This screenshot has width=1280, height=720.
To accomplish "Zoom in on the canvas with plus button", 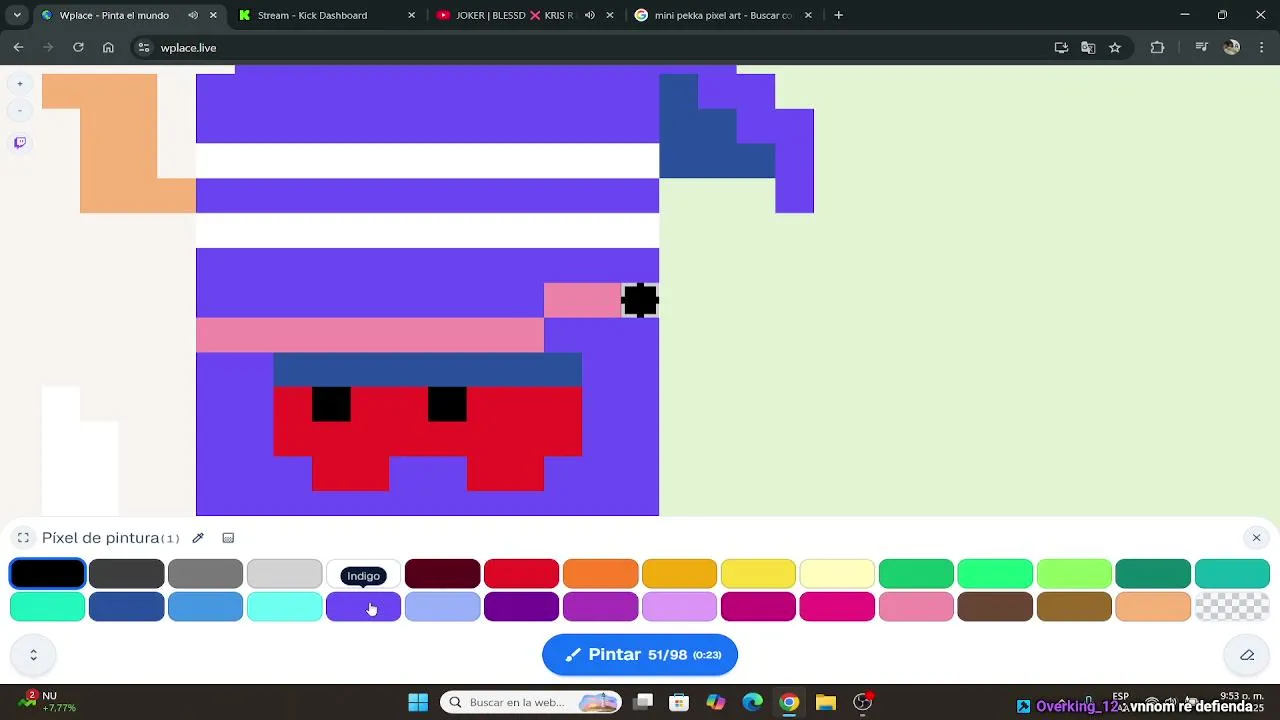I will (20, 84).
